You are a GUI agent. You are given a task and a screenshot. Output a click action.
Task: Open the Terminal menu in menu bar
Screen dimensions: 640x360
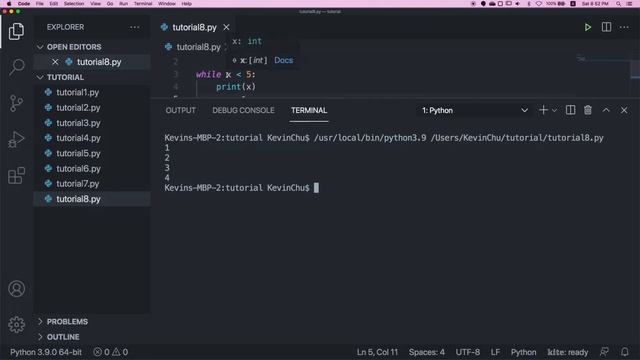click(x=143, y=4)
